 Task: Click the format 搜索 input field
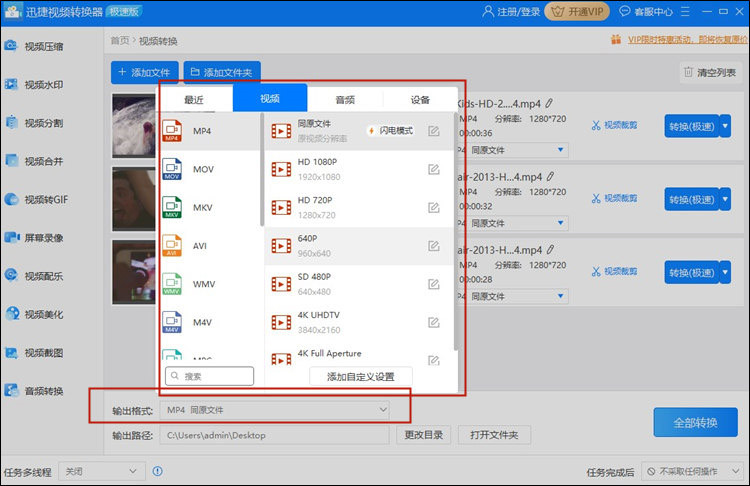click(210, 376)
